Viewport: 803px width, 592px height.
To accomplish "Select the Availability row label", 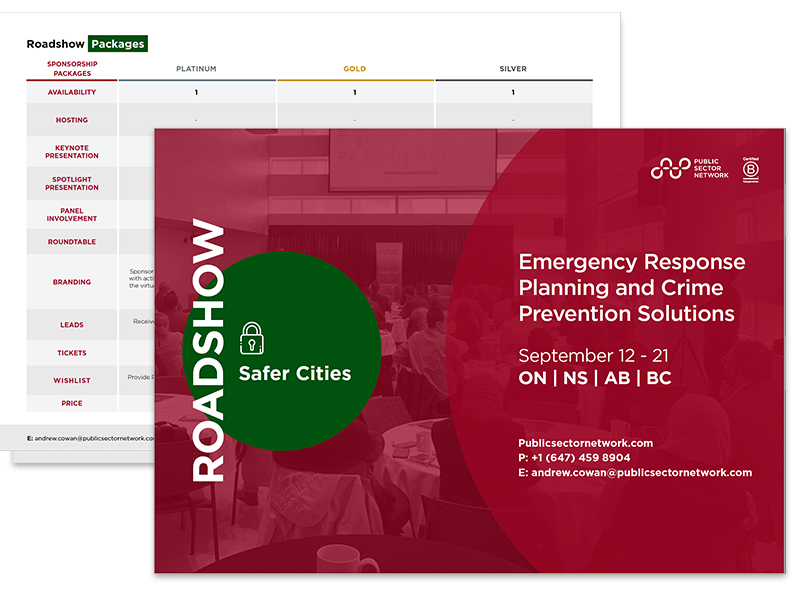I will [x=72, y=92].
